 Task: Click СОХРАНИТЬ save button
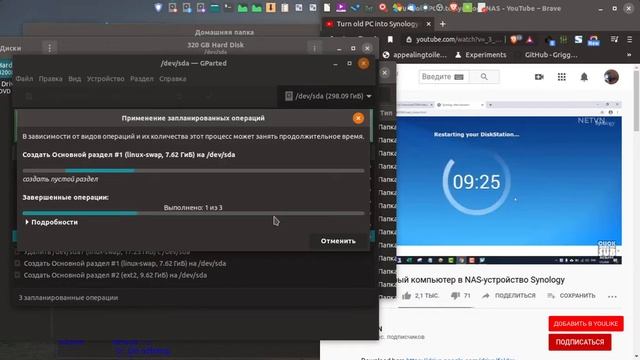point(571,296)
